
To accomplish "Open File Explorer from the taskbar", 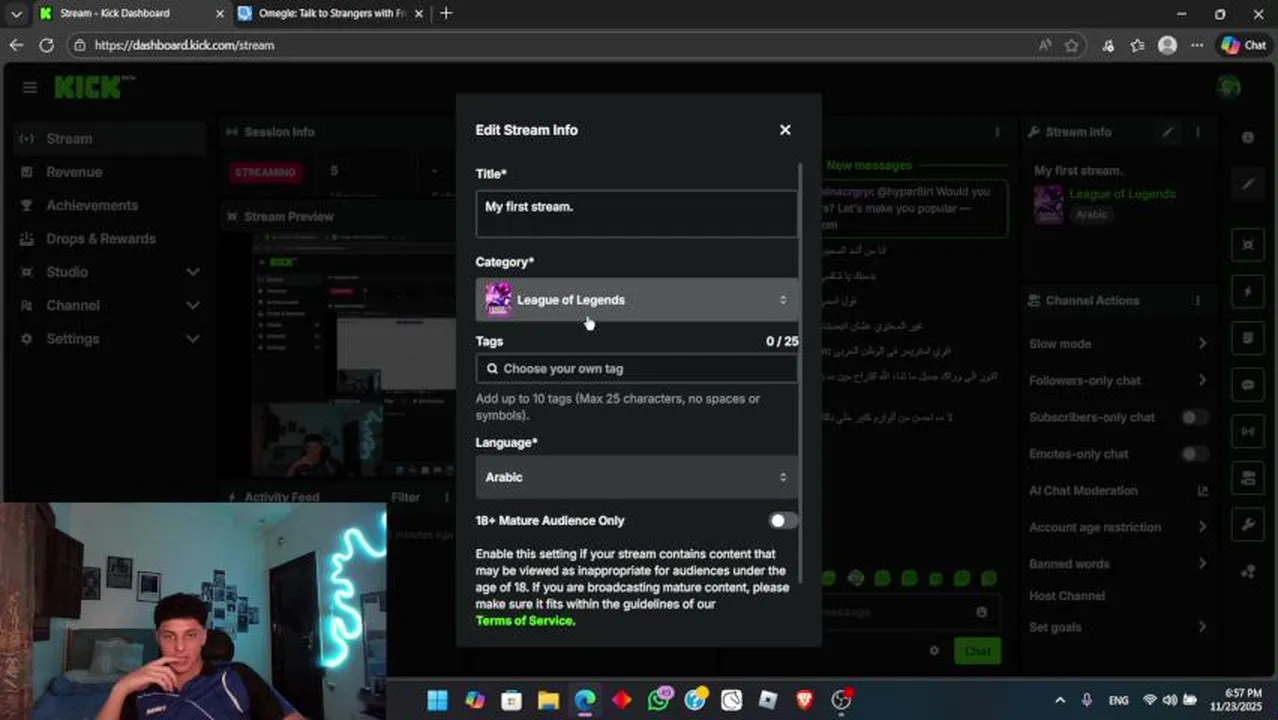I will (x=548, y=700).
